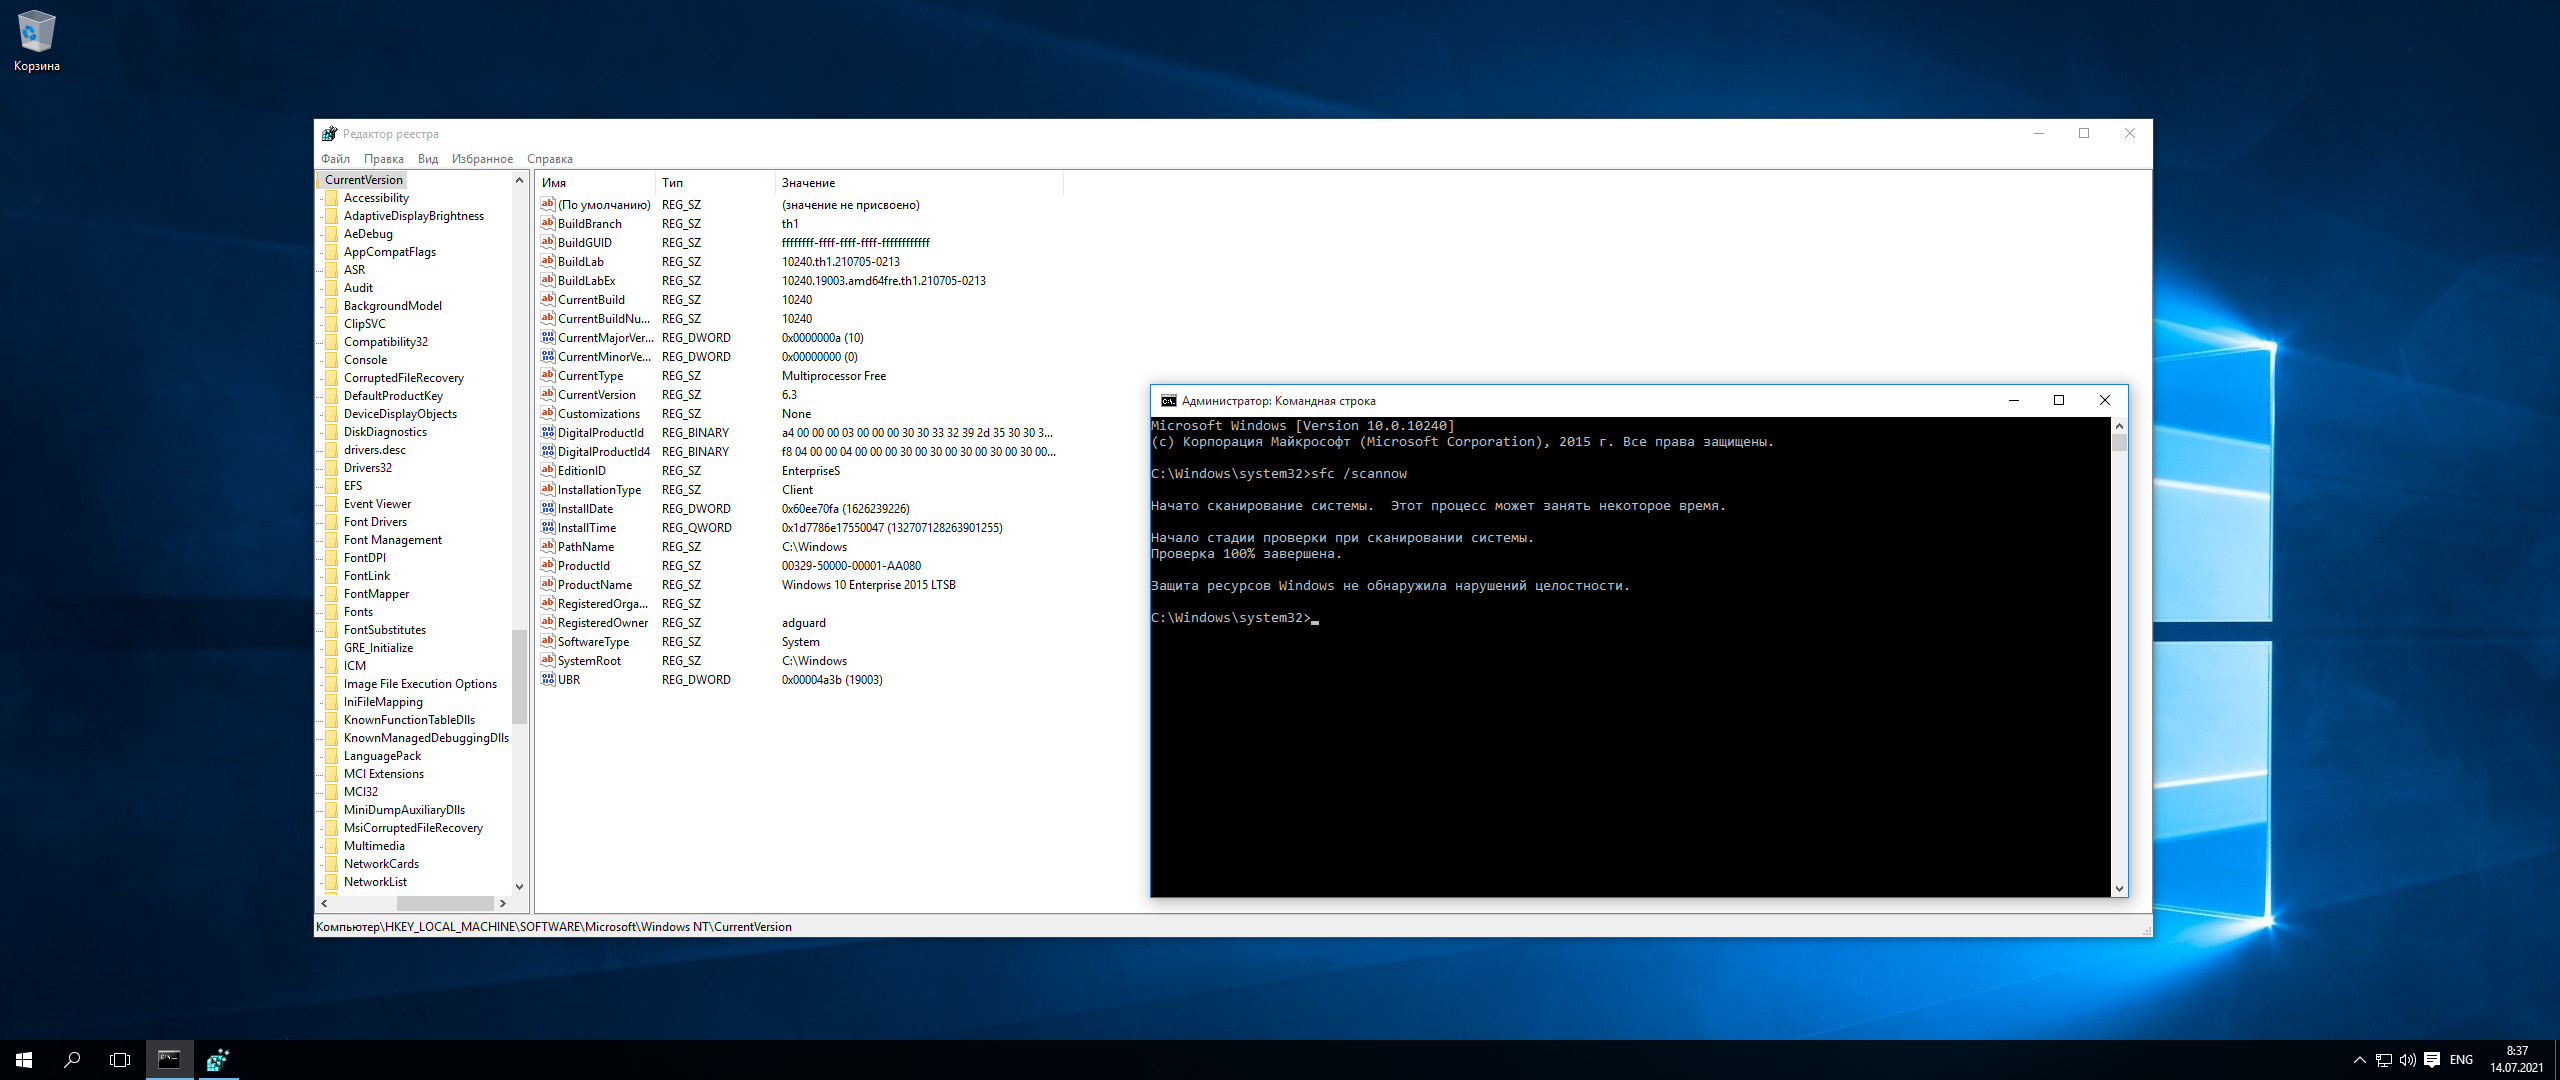Select the ProductName string icon

pos(548,584)
